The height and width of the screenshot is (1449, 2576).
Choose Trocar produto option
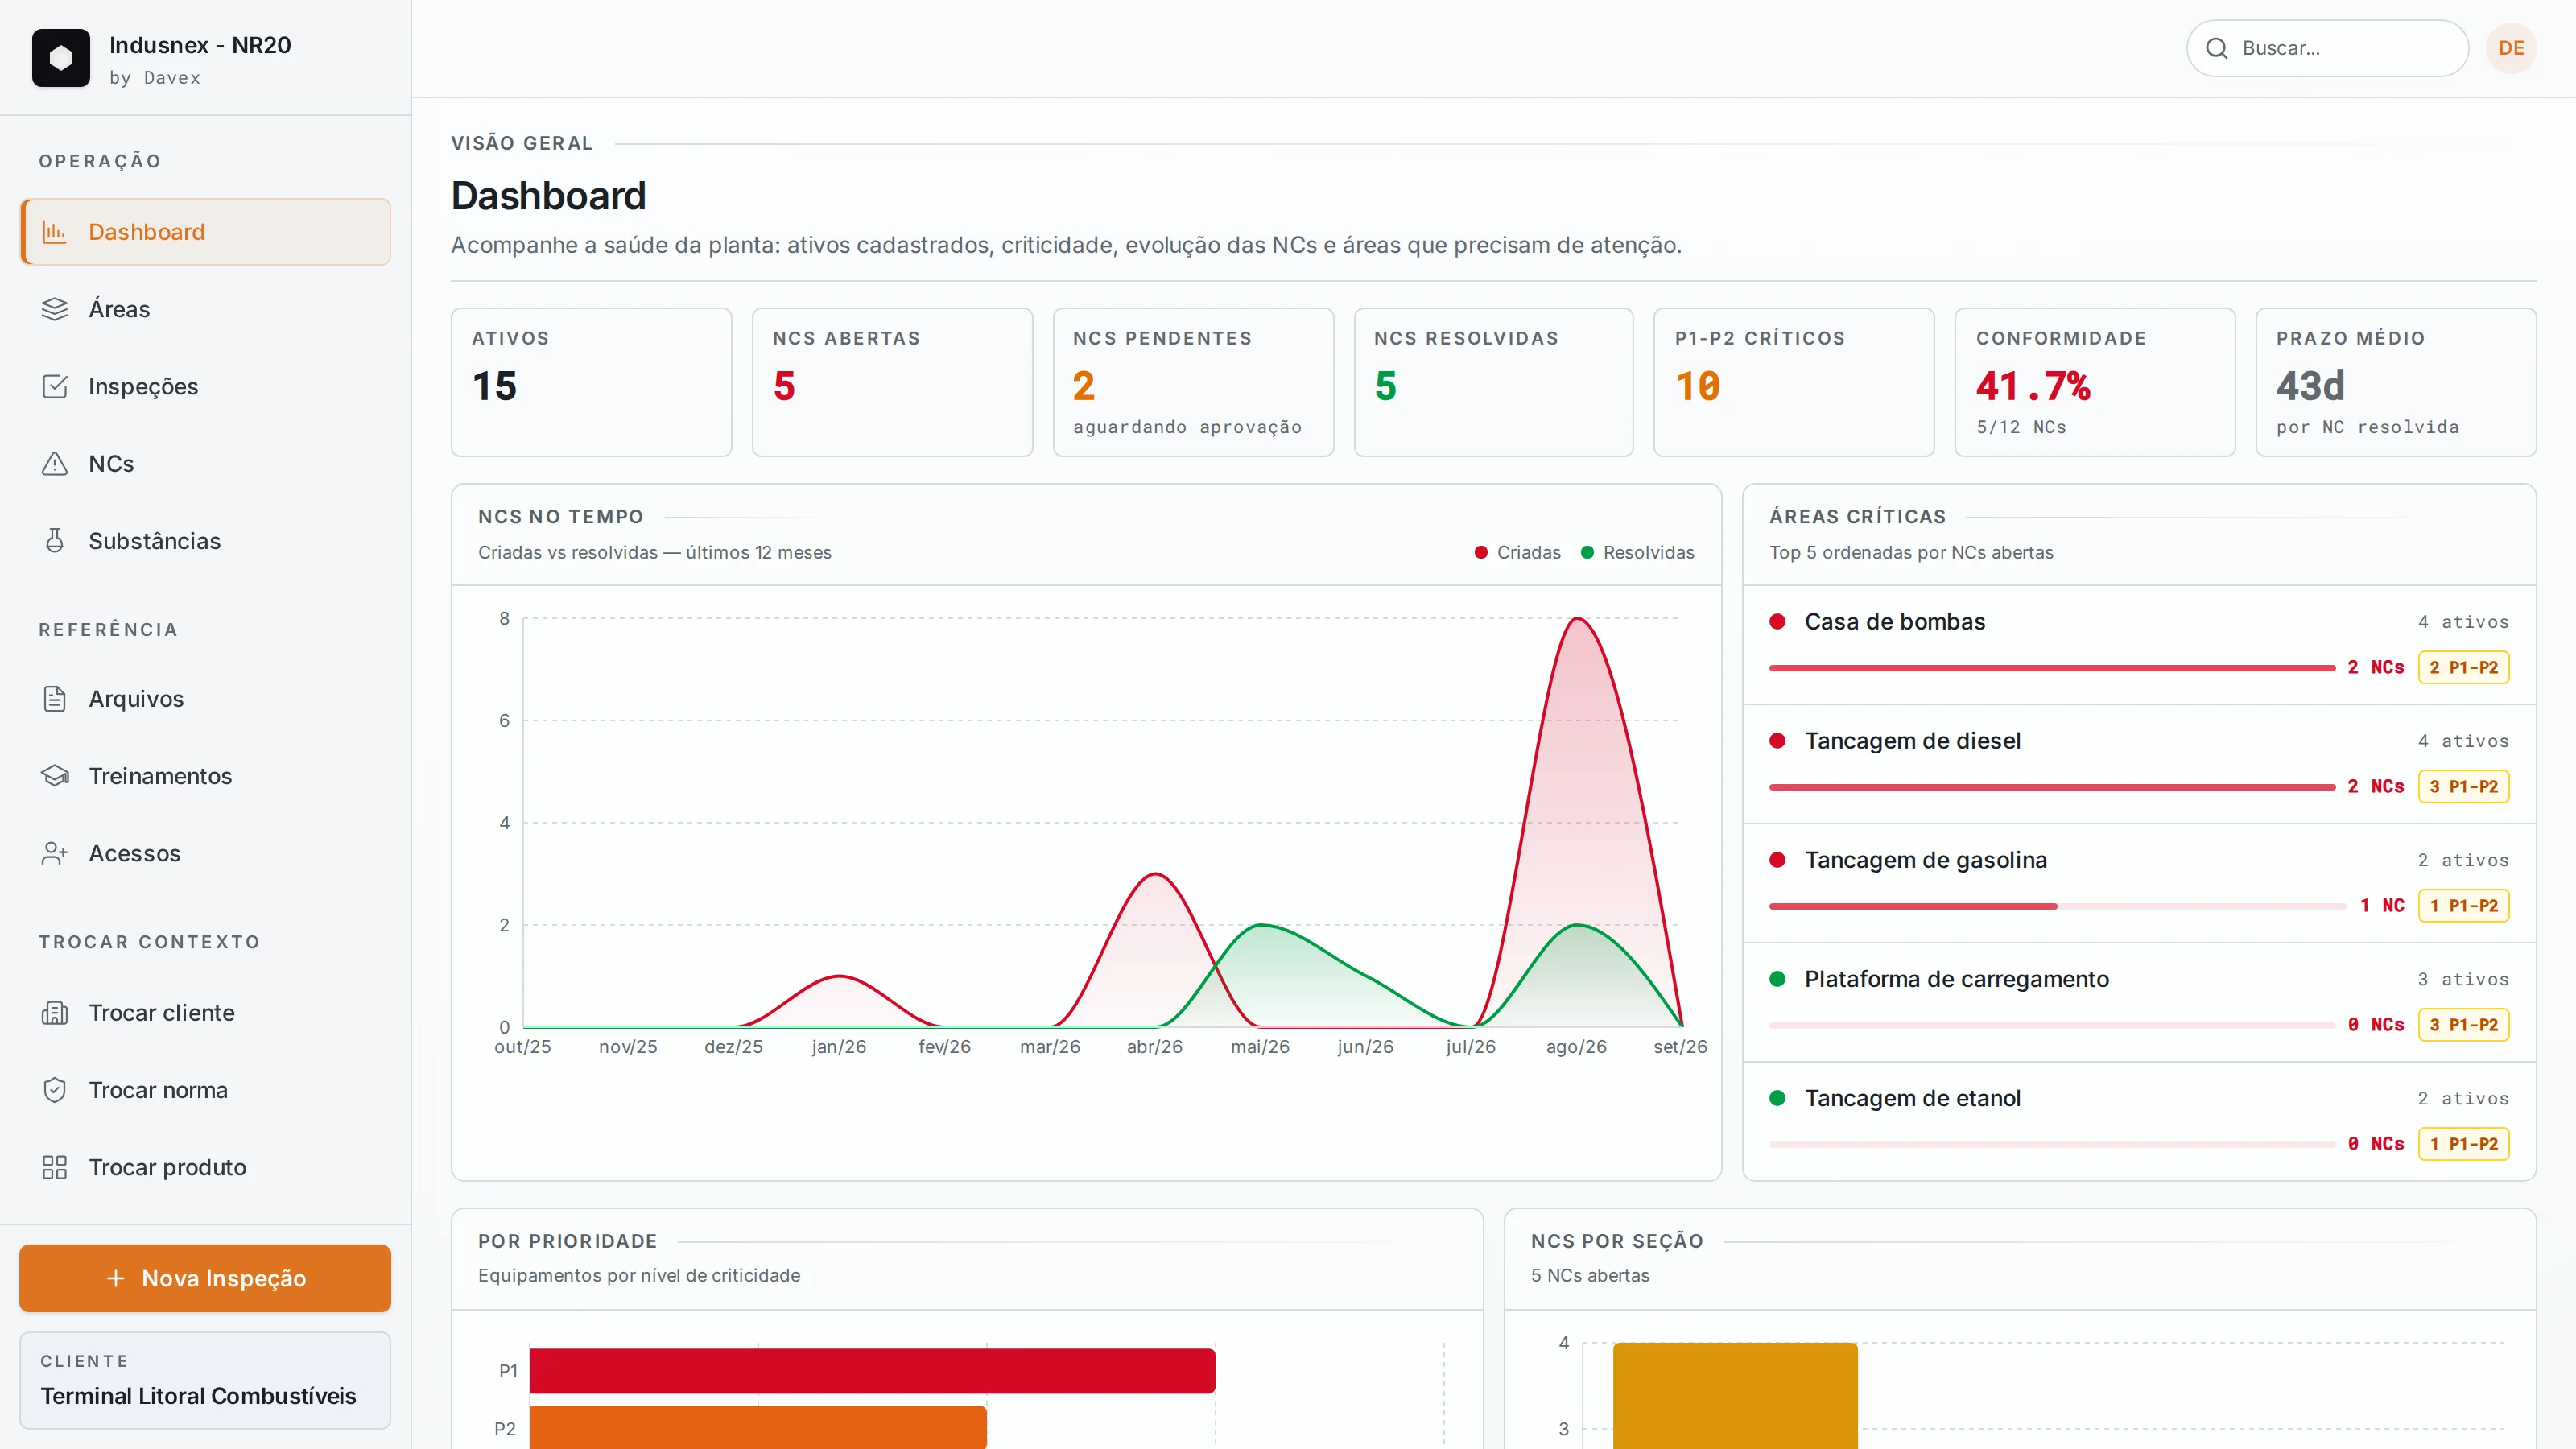point(205,1167)
